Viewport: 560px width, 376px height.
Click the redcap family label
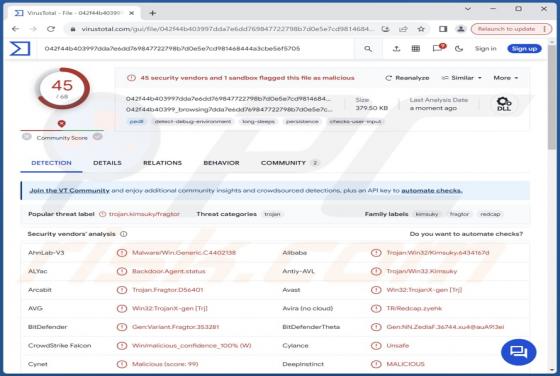490,214
